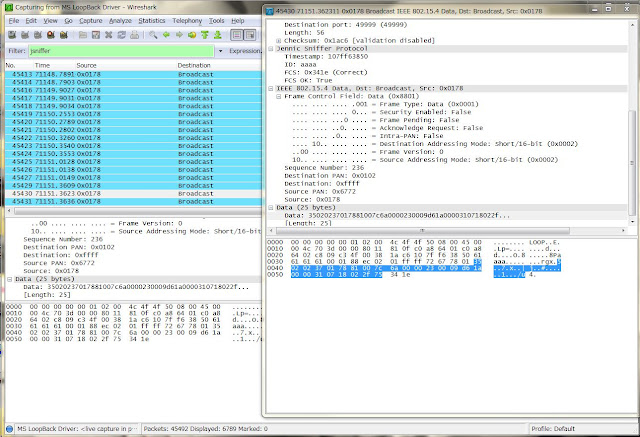
Task: Collapse Data (25 bytes) in detail window
Action: click(x=271, y=208)
